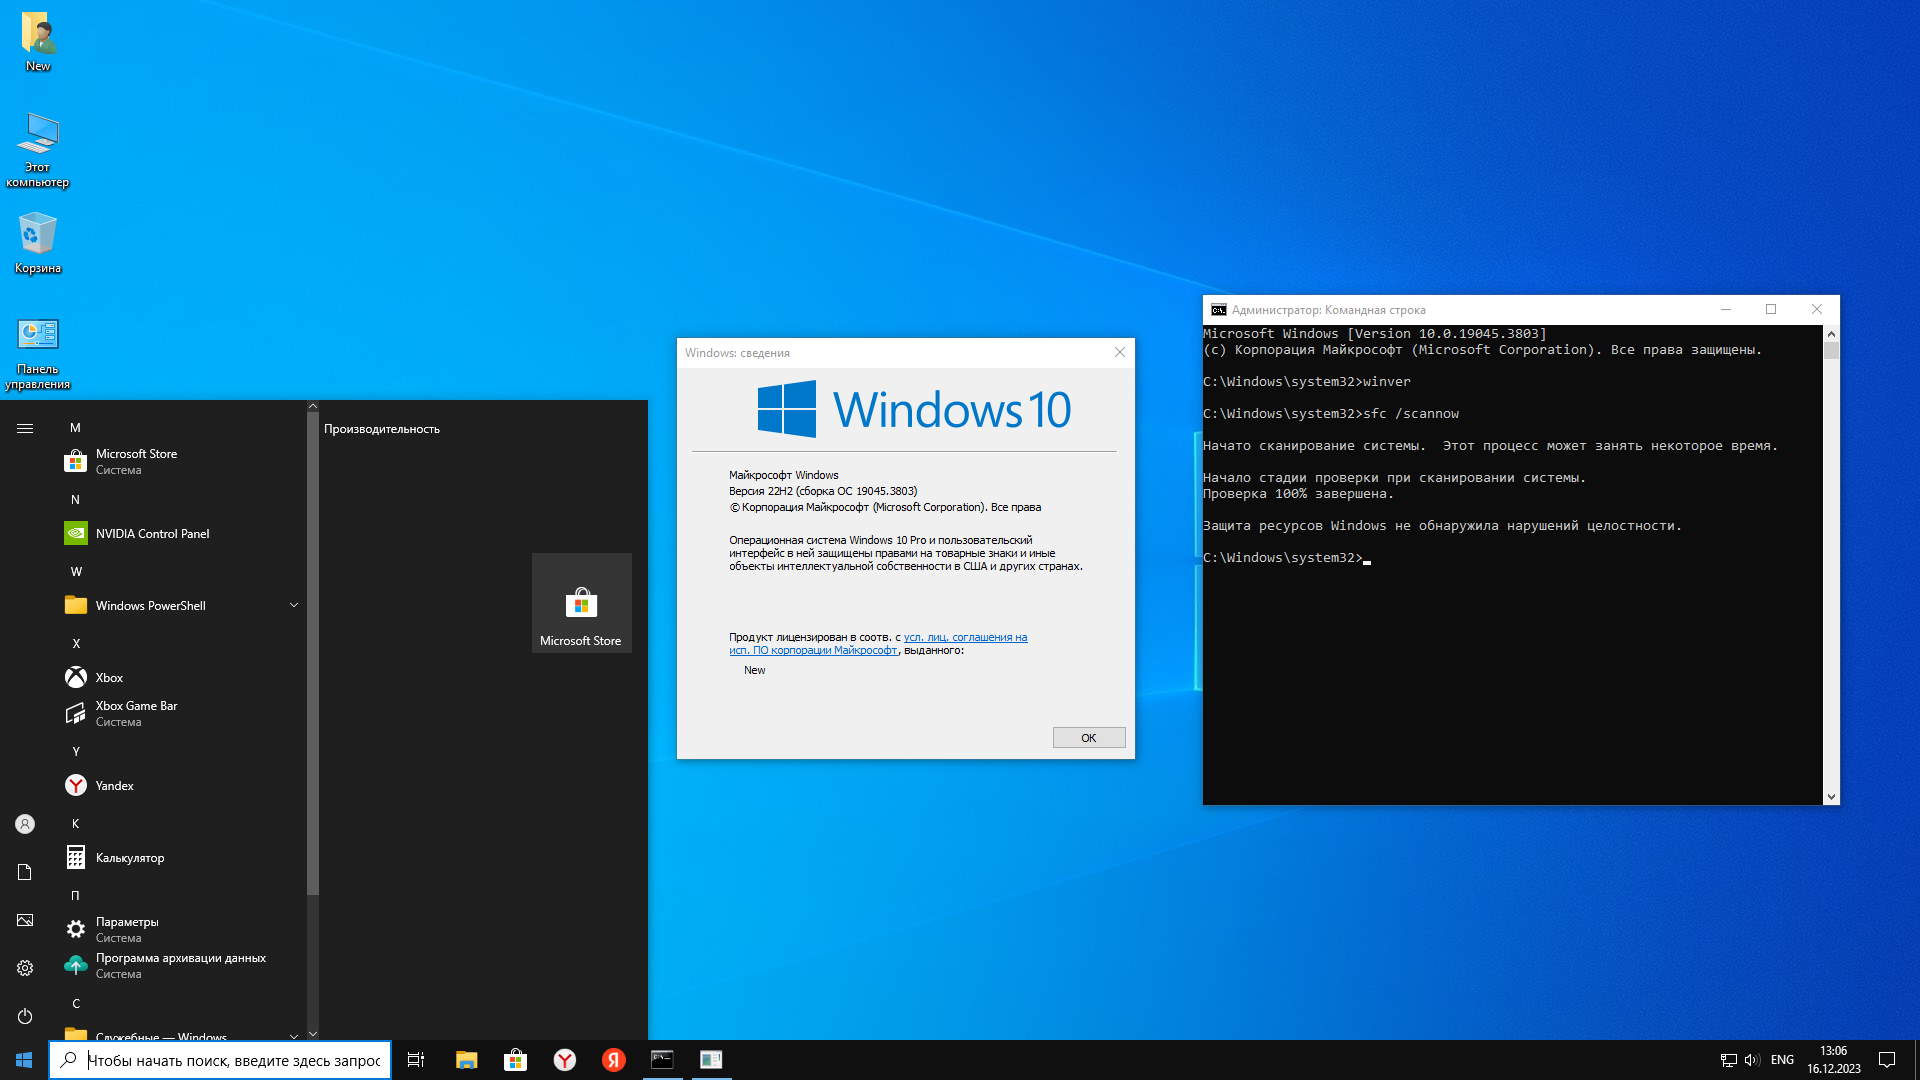
Task: Click the Task View taskbar icon
Action: (x=416, y=1060)
